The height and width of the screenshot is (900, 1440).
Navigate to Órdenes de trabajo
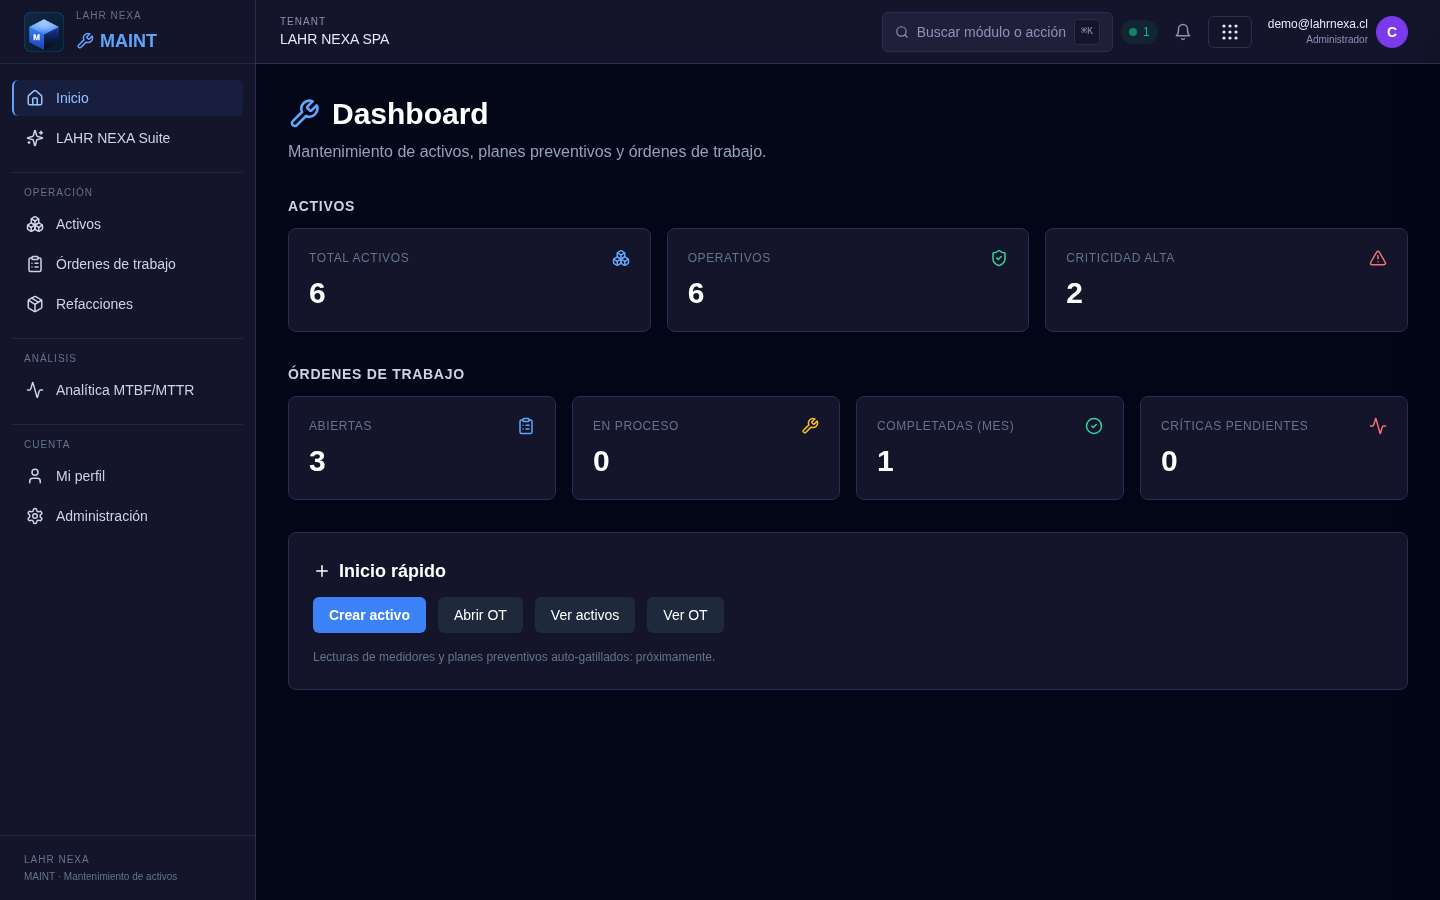(127, 264)
